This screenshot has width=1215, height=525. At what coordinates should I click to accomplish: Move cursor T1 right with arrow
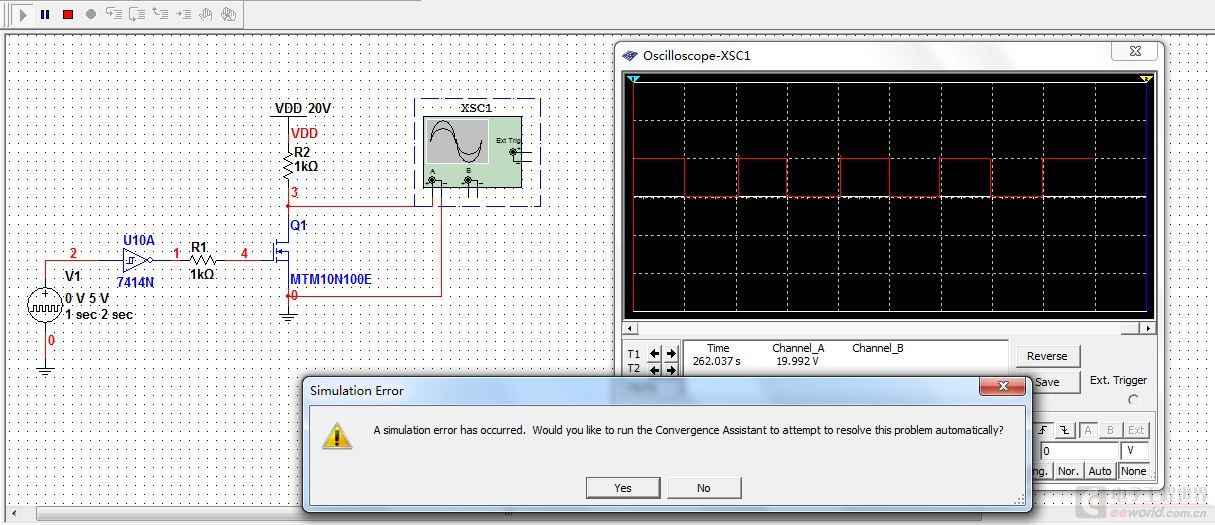tap(670, 353)
